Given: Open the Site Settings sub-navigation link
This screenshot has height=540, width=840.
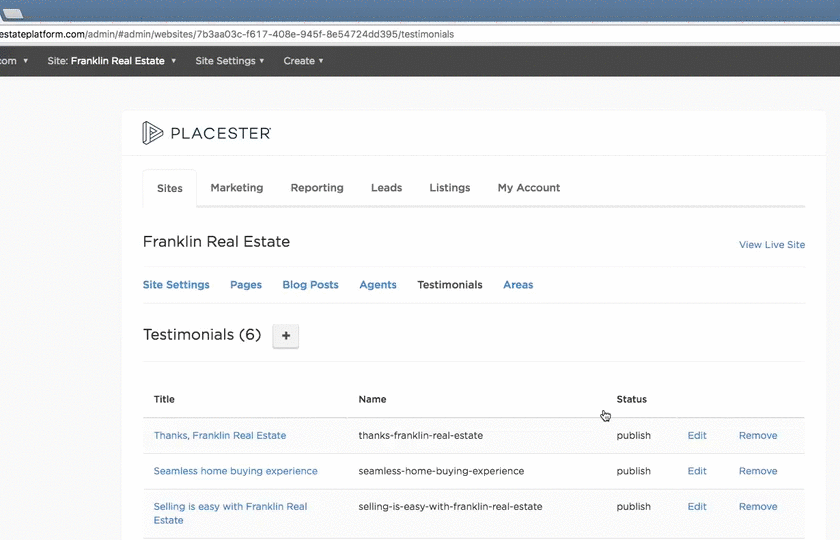Looking at the screenshot, I should coord(176,284).
